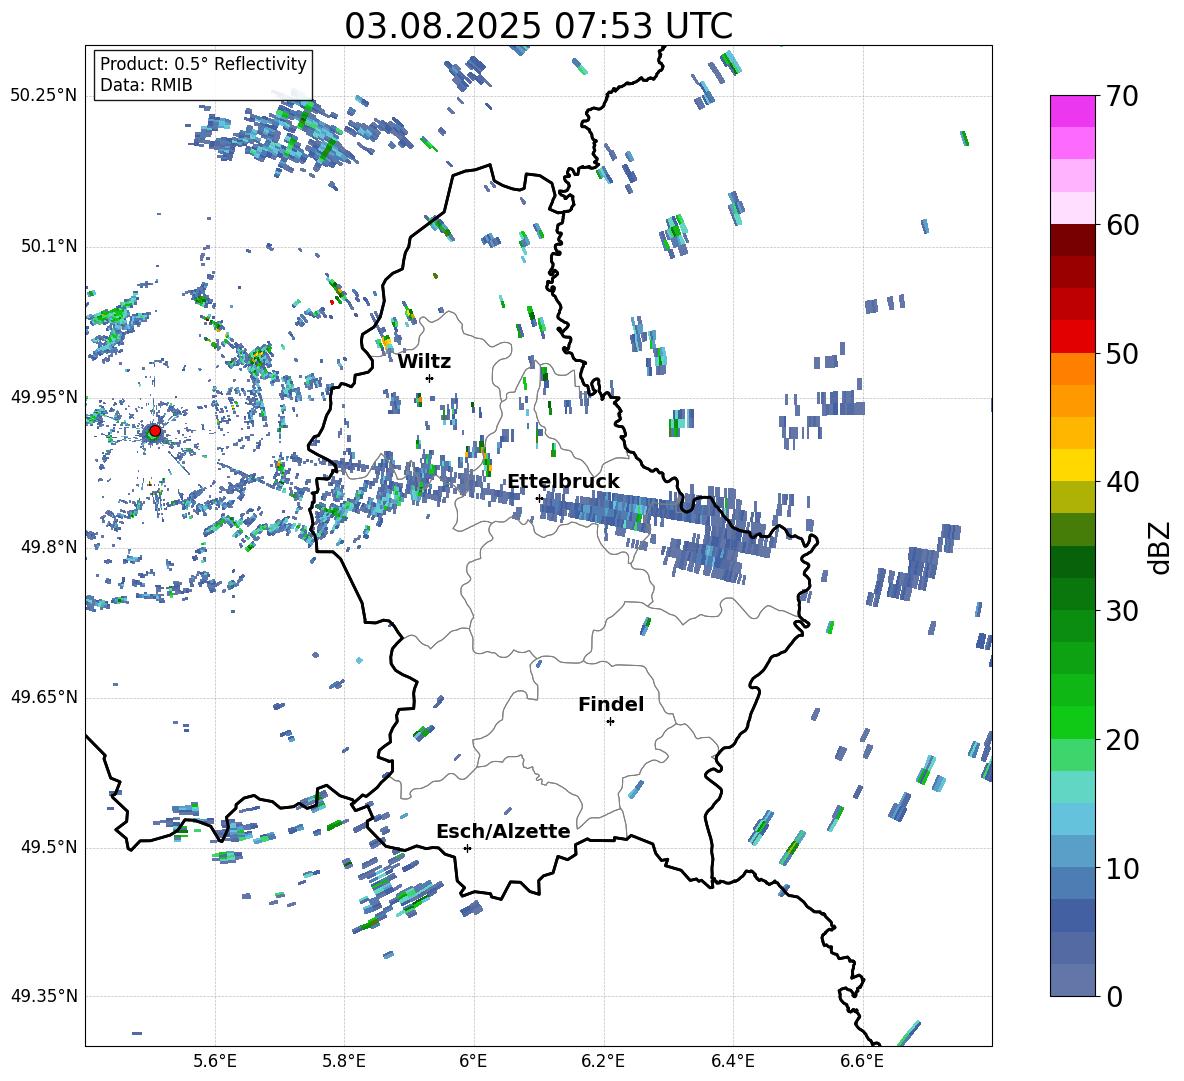
Task: Click the cross marker below Findel
Action: (x=610, y=722)
